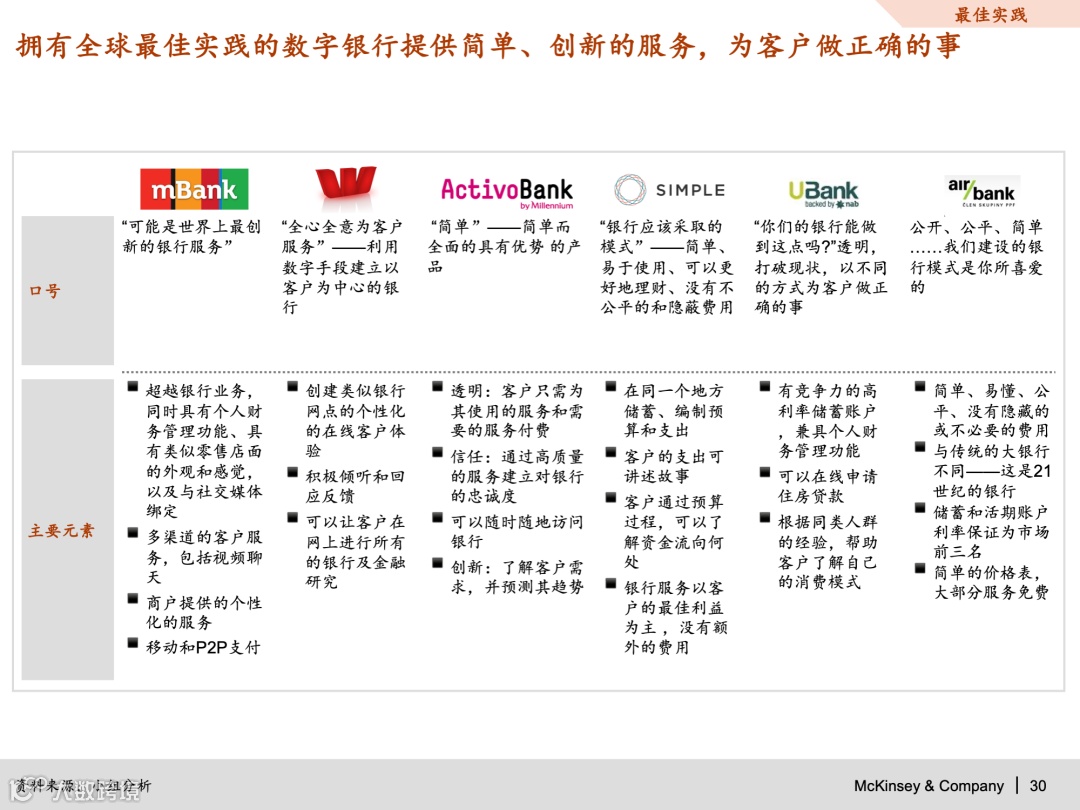
Task: Click air bank slogan 公开、公平、简单
Action: 977,256
